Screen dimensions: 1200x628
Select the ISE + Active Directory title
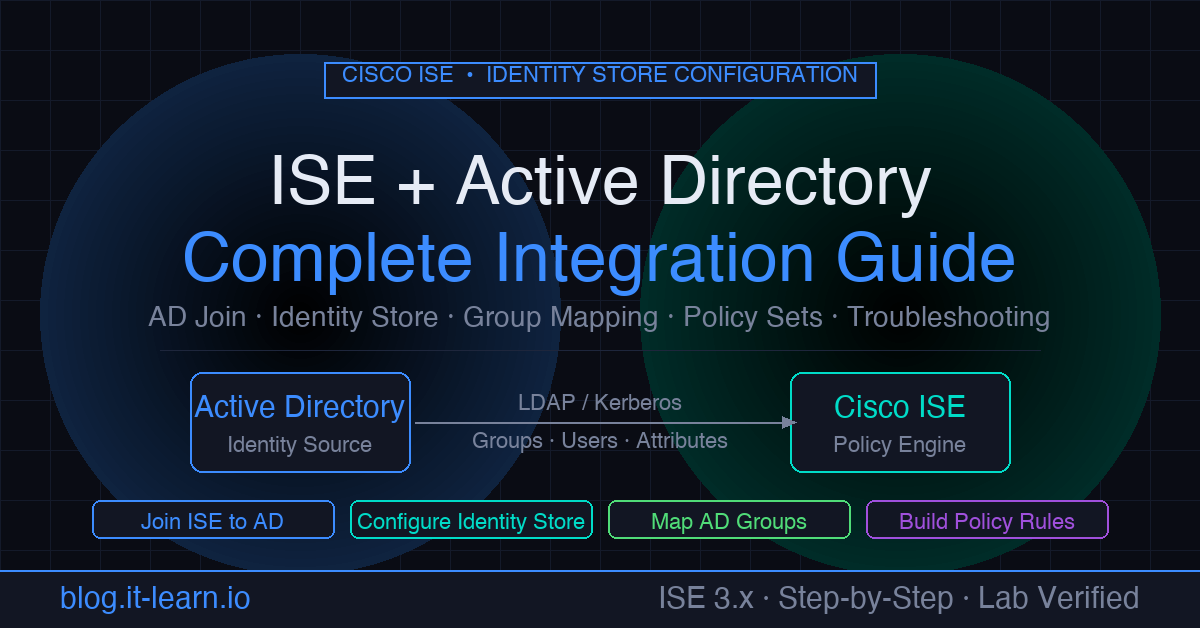600,182
